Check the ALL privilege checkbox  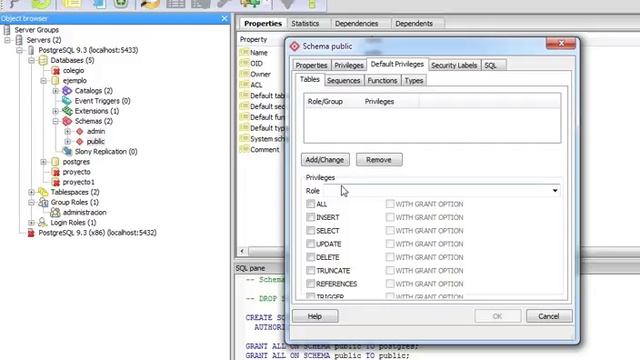pyautogui.click(x=311, y=204)
